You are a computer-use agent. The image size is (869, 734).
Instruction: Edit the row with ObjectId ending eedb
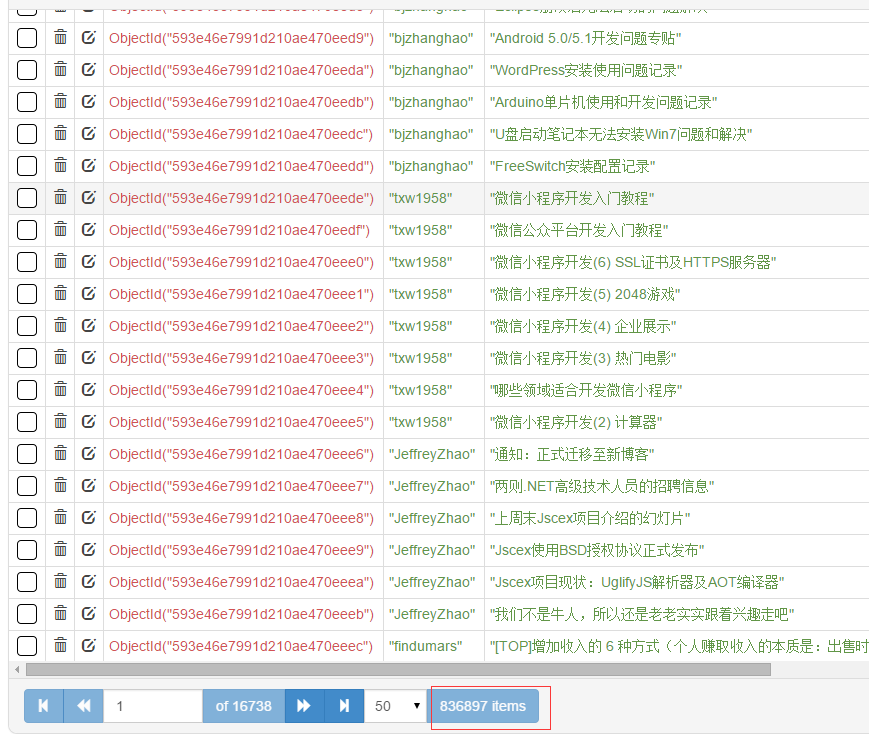(x=89, y=101)
